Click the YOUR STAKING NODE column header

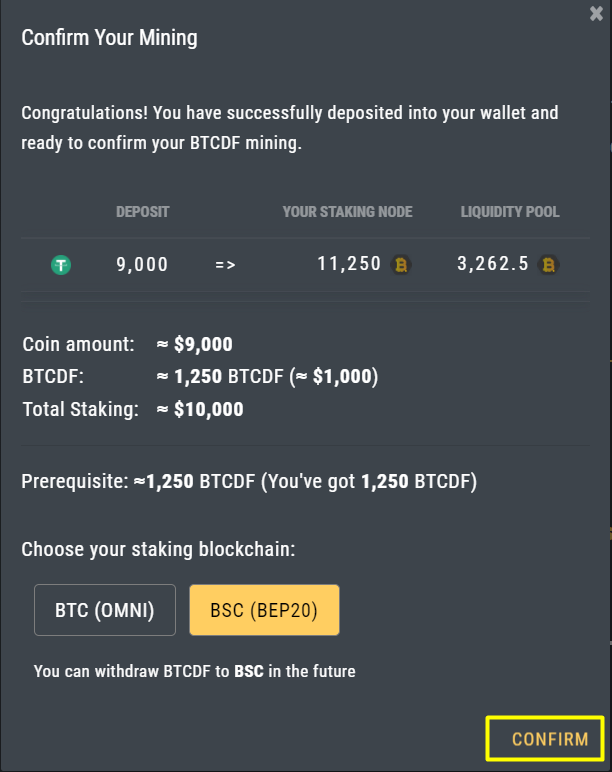[x=348, y=212]
